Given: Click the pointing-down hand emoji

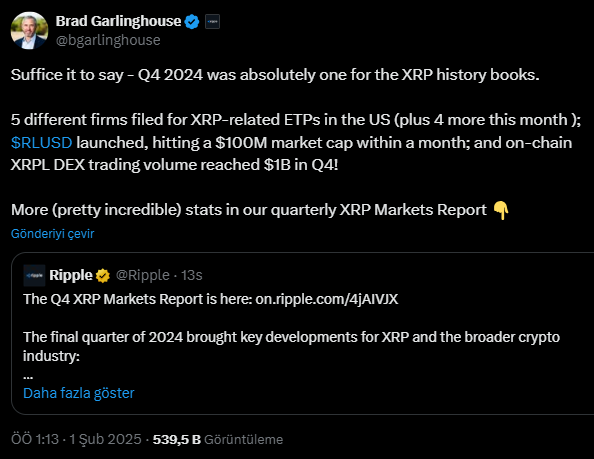Looking at the screenshot, I should 501,210.
